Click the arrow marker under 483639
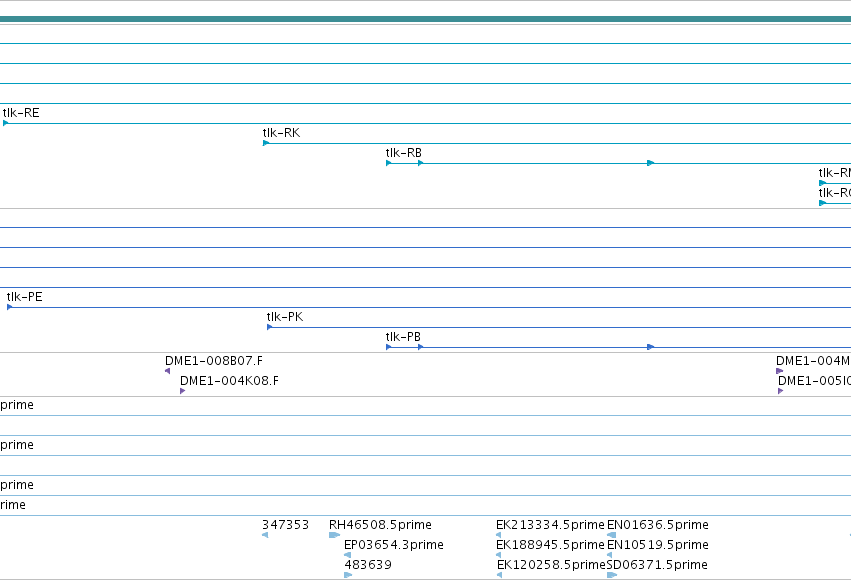The height and width of the screenshot is (580, 851). coord(348,575)
